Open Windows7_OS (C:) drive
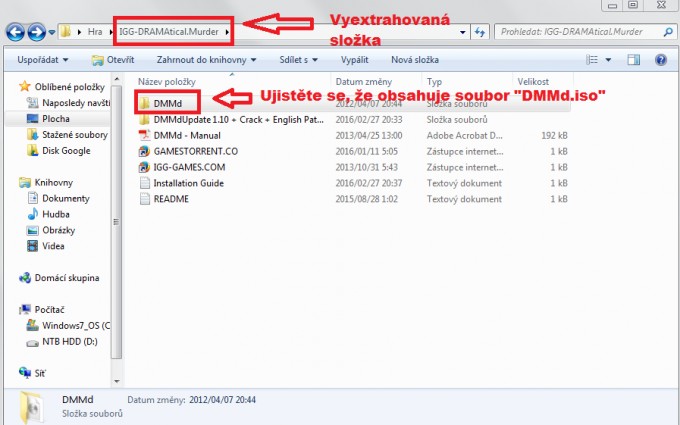680x425 pixels. pos(76,326)
